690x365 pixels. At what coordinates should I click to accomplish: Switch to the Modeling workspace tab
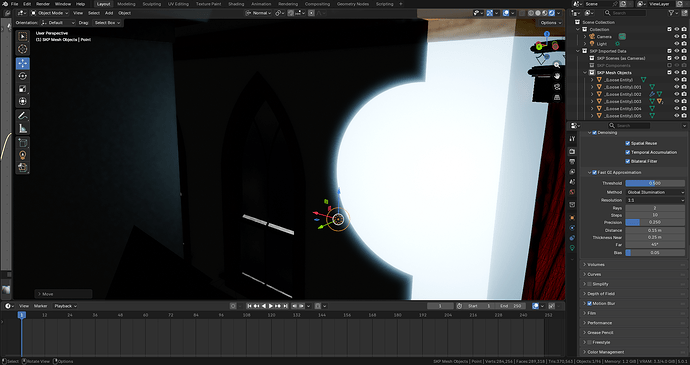(126, 4)
